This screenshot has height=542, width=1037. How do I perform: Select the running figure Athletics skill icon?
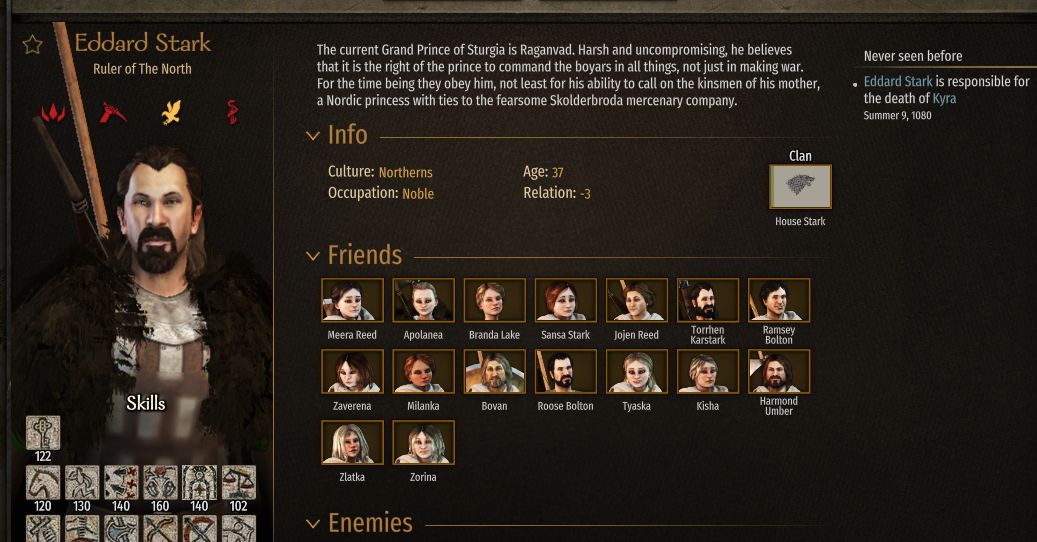click(82, 483)
